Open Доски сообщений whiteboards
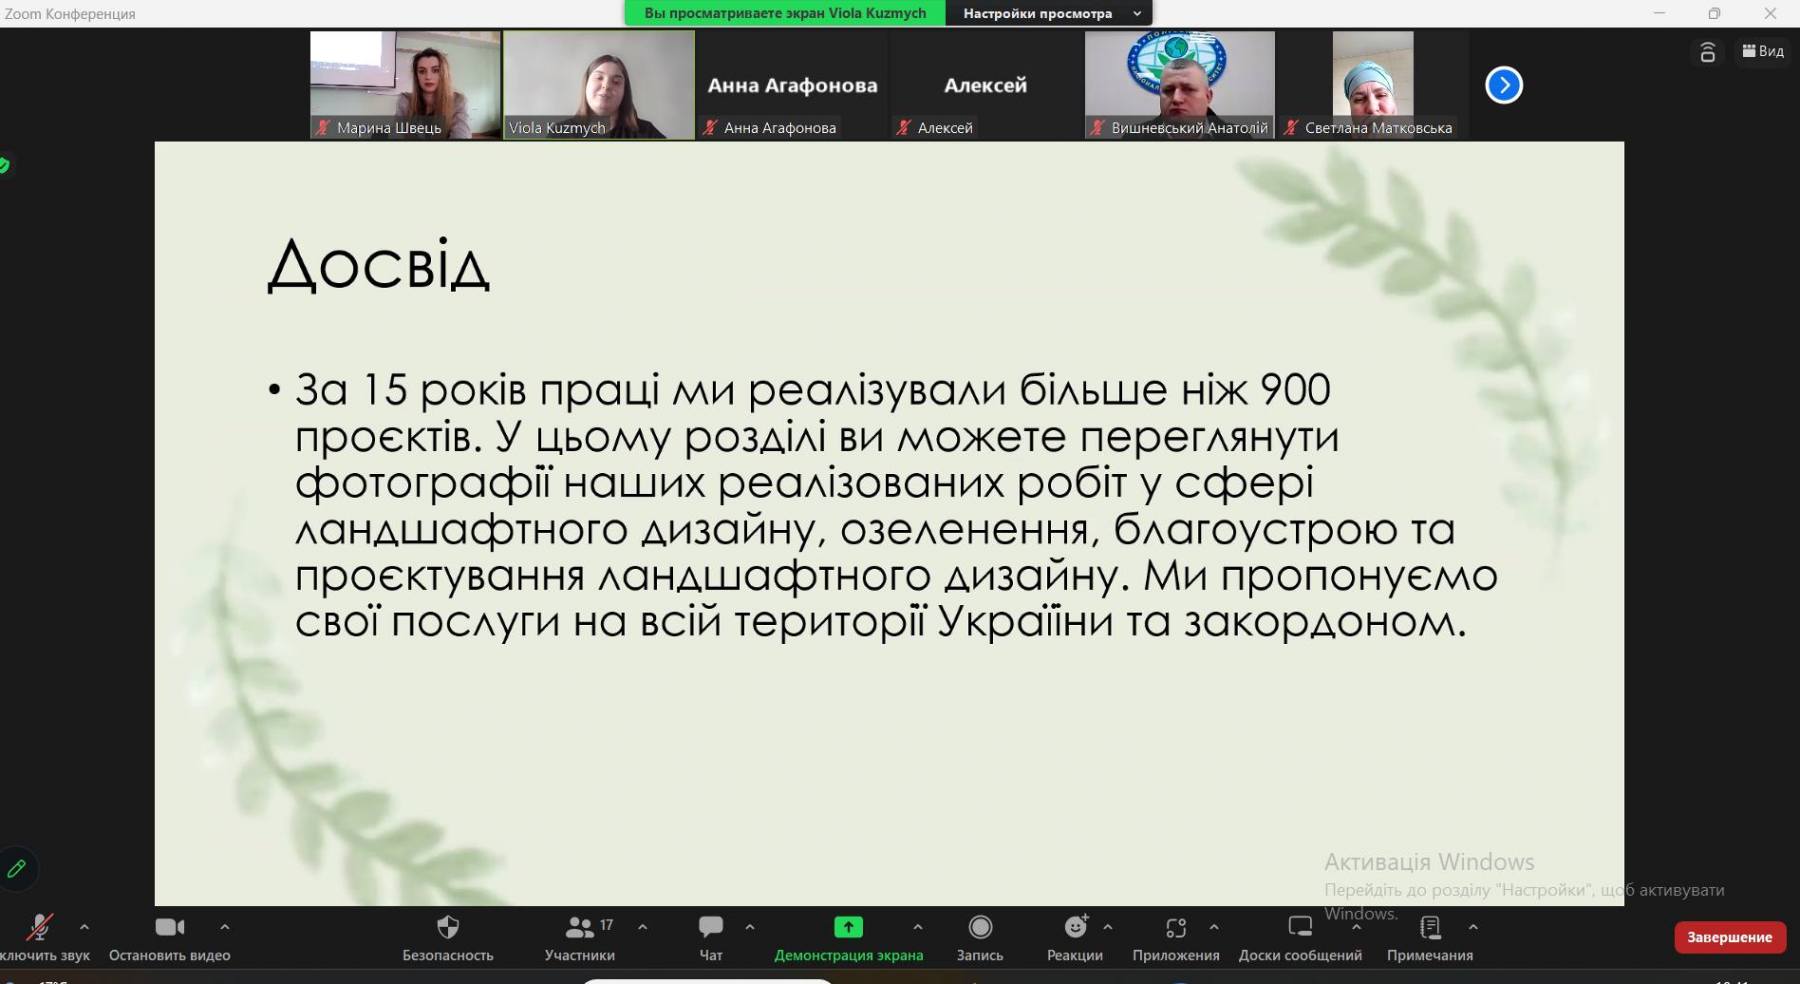The height and width of the screenshot is (984, 1800). pyautogui.click(x=1300, y=928)
